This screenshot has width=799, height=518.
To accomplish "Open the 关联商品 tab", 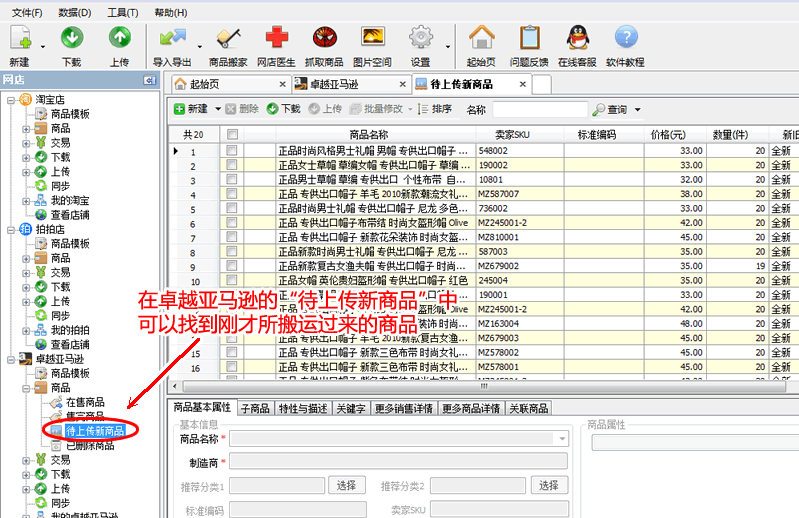I will [x=529, y=408].
